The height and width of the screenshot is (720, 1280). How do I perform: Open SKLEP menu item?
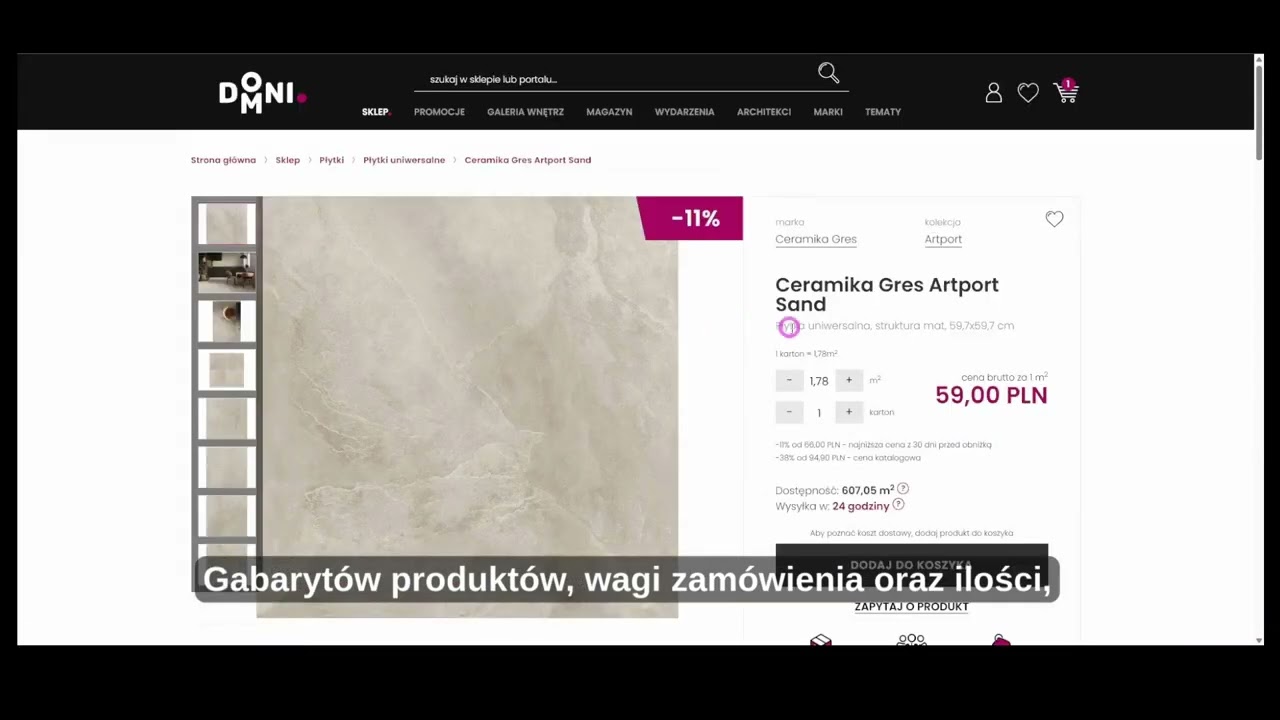tap(376, 112)
